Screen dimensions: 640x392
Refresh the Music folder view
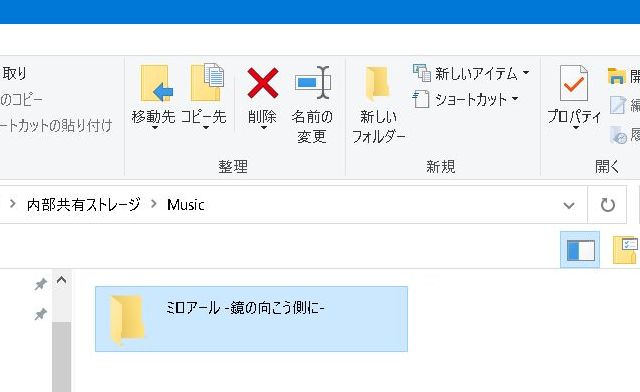coord(607,205)
